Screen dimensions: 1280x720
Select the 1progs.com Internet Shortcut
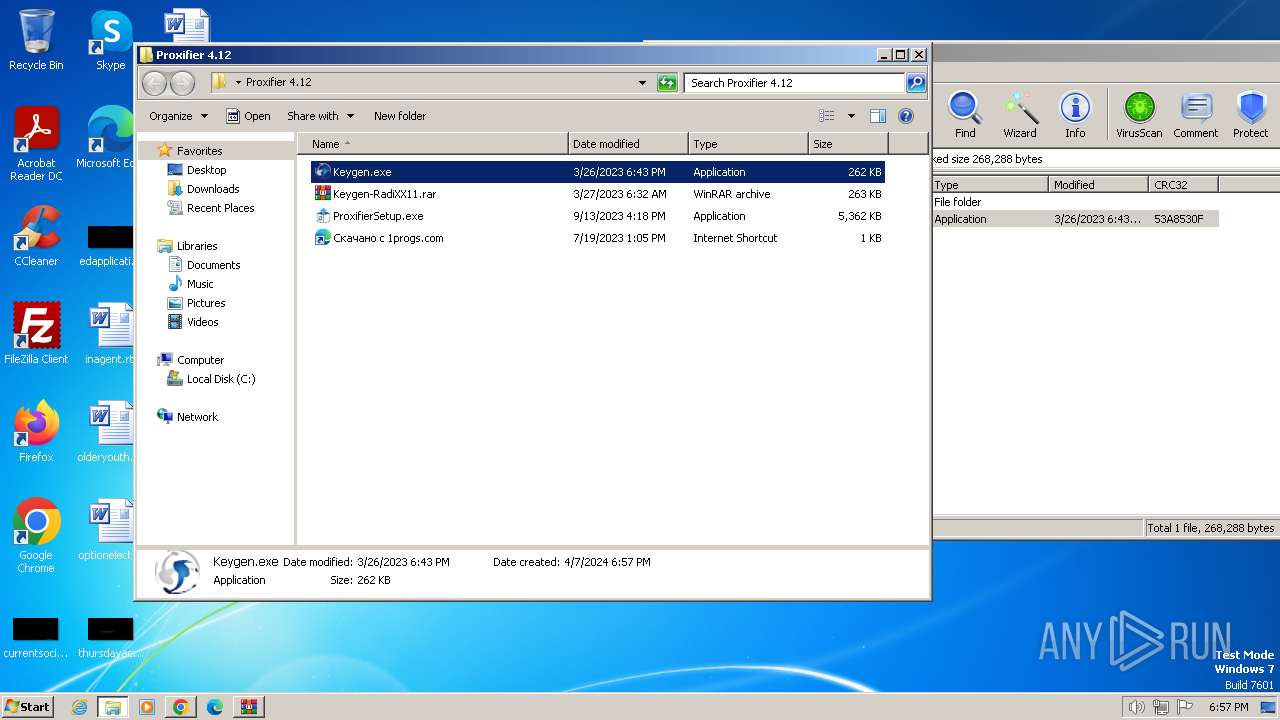click(x=597, y=238)
